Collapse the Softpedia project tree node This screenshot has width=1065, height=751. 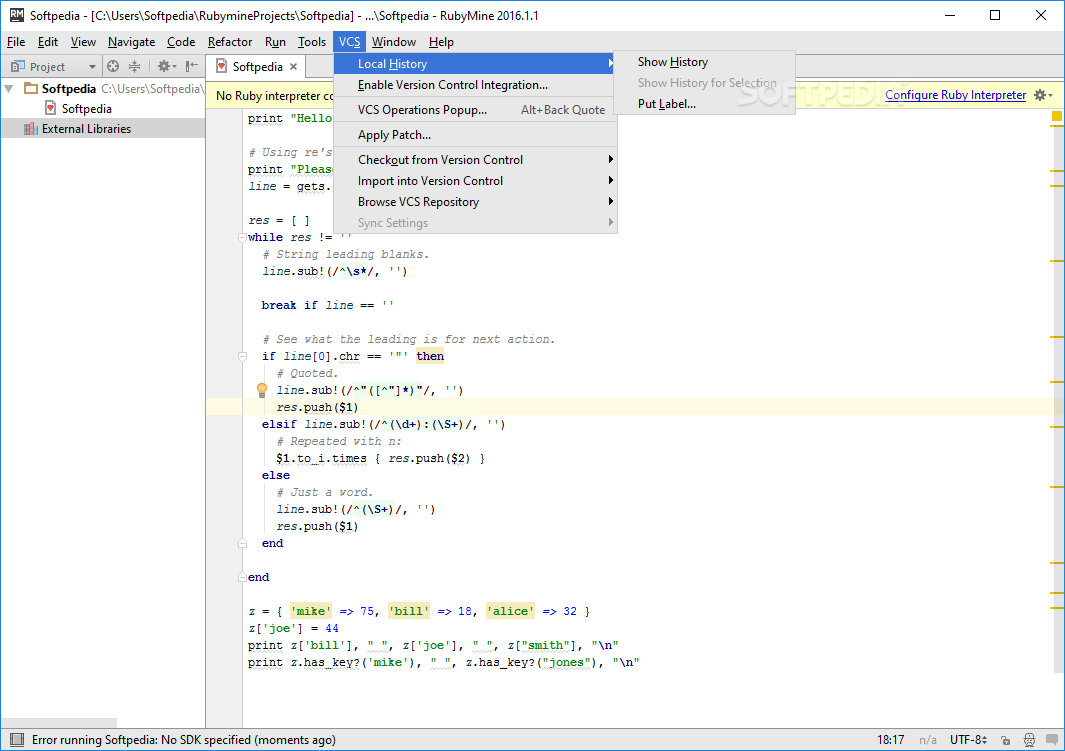9,88
